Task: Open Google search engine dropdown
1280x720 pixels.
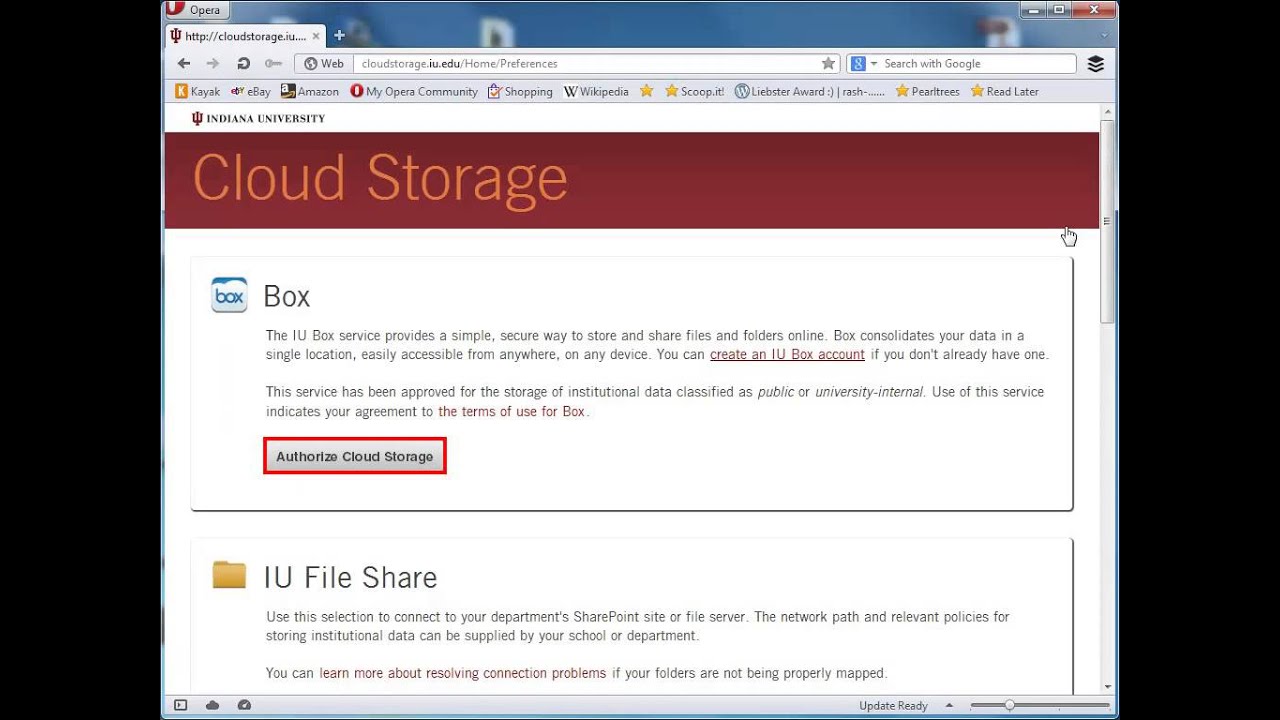Action: (x=863, y=63)
